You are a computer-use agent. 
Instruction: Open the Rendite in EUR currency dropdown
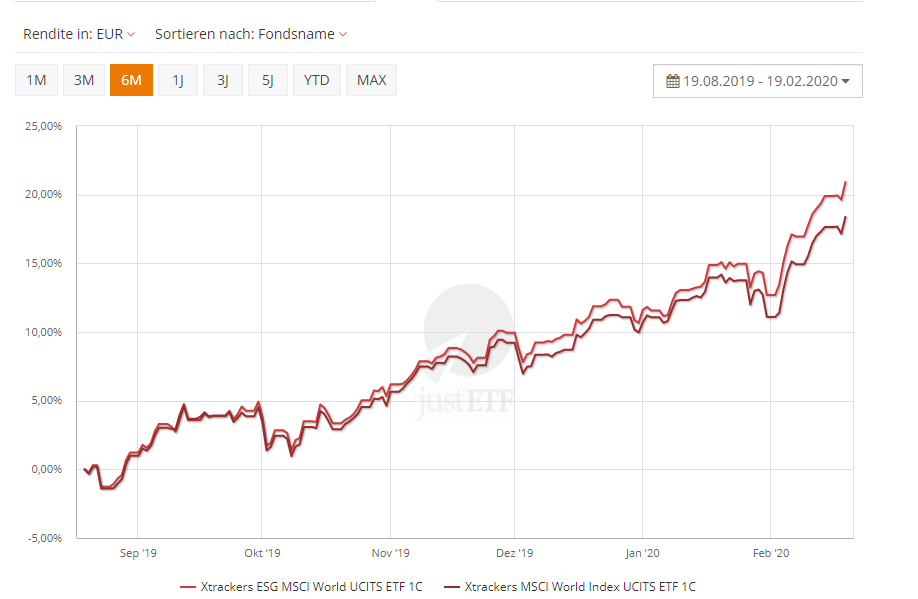(80, 34)
